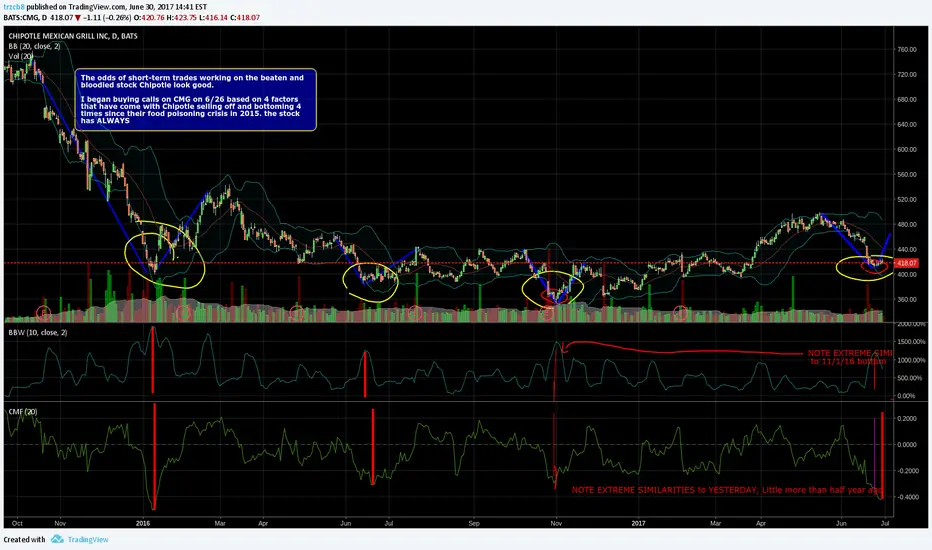Click the BATS:CMG, D symbol text in header
The width and height of the screenshot is (932, 550).
pyautogui.click(x=25, y=18)
